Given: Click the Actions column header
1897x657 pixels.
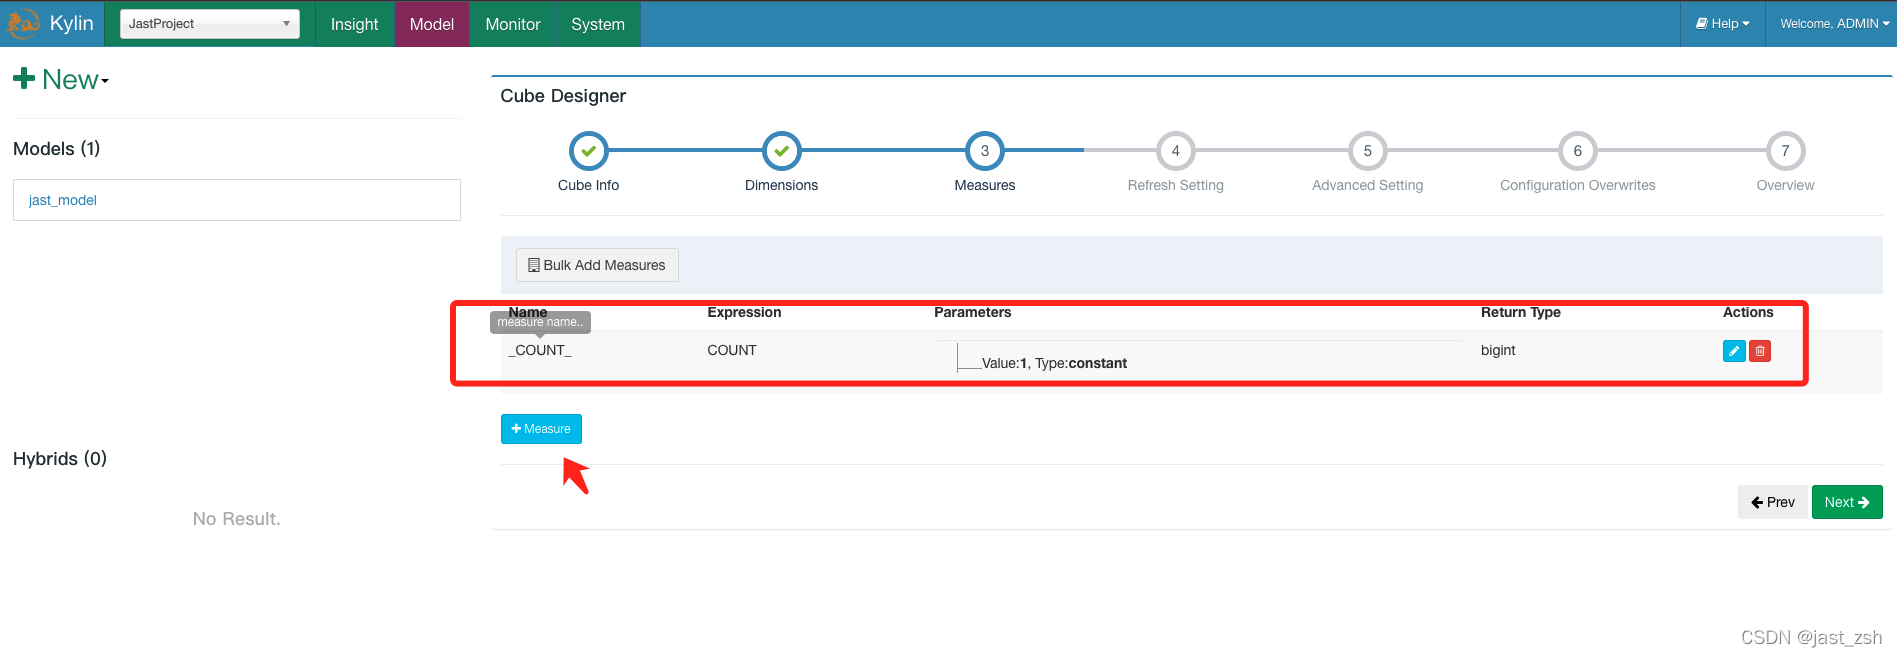Looking at the screenshot, I should (x=1748, y=312).
